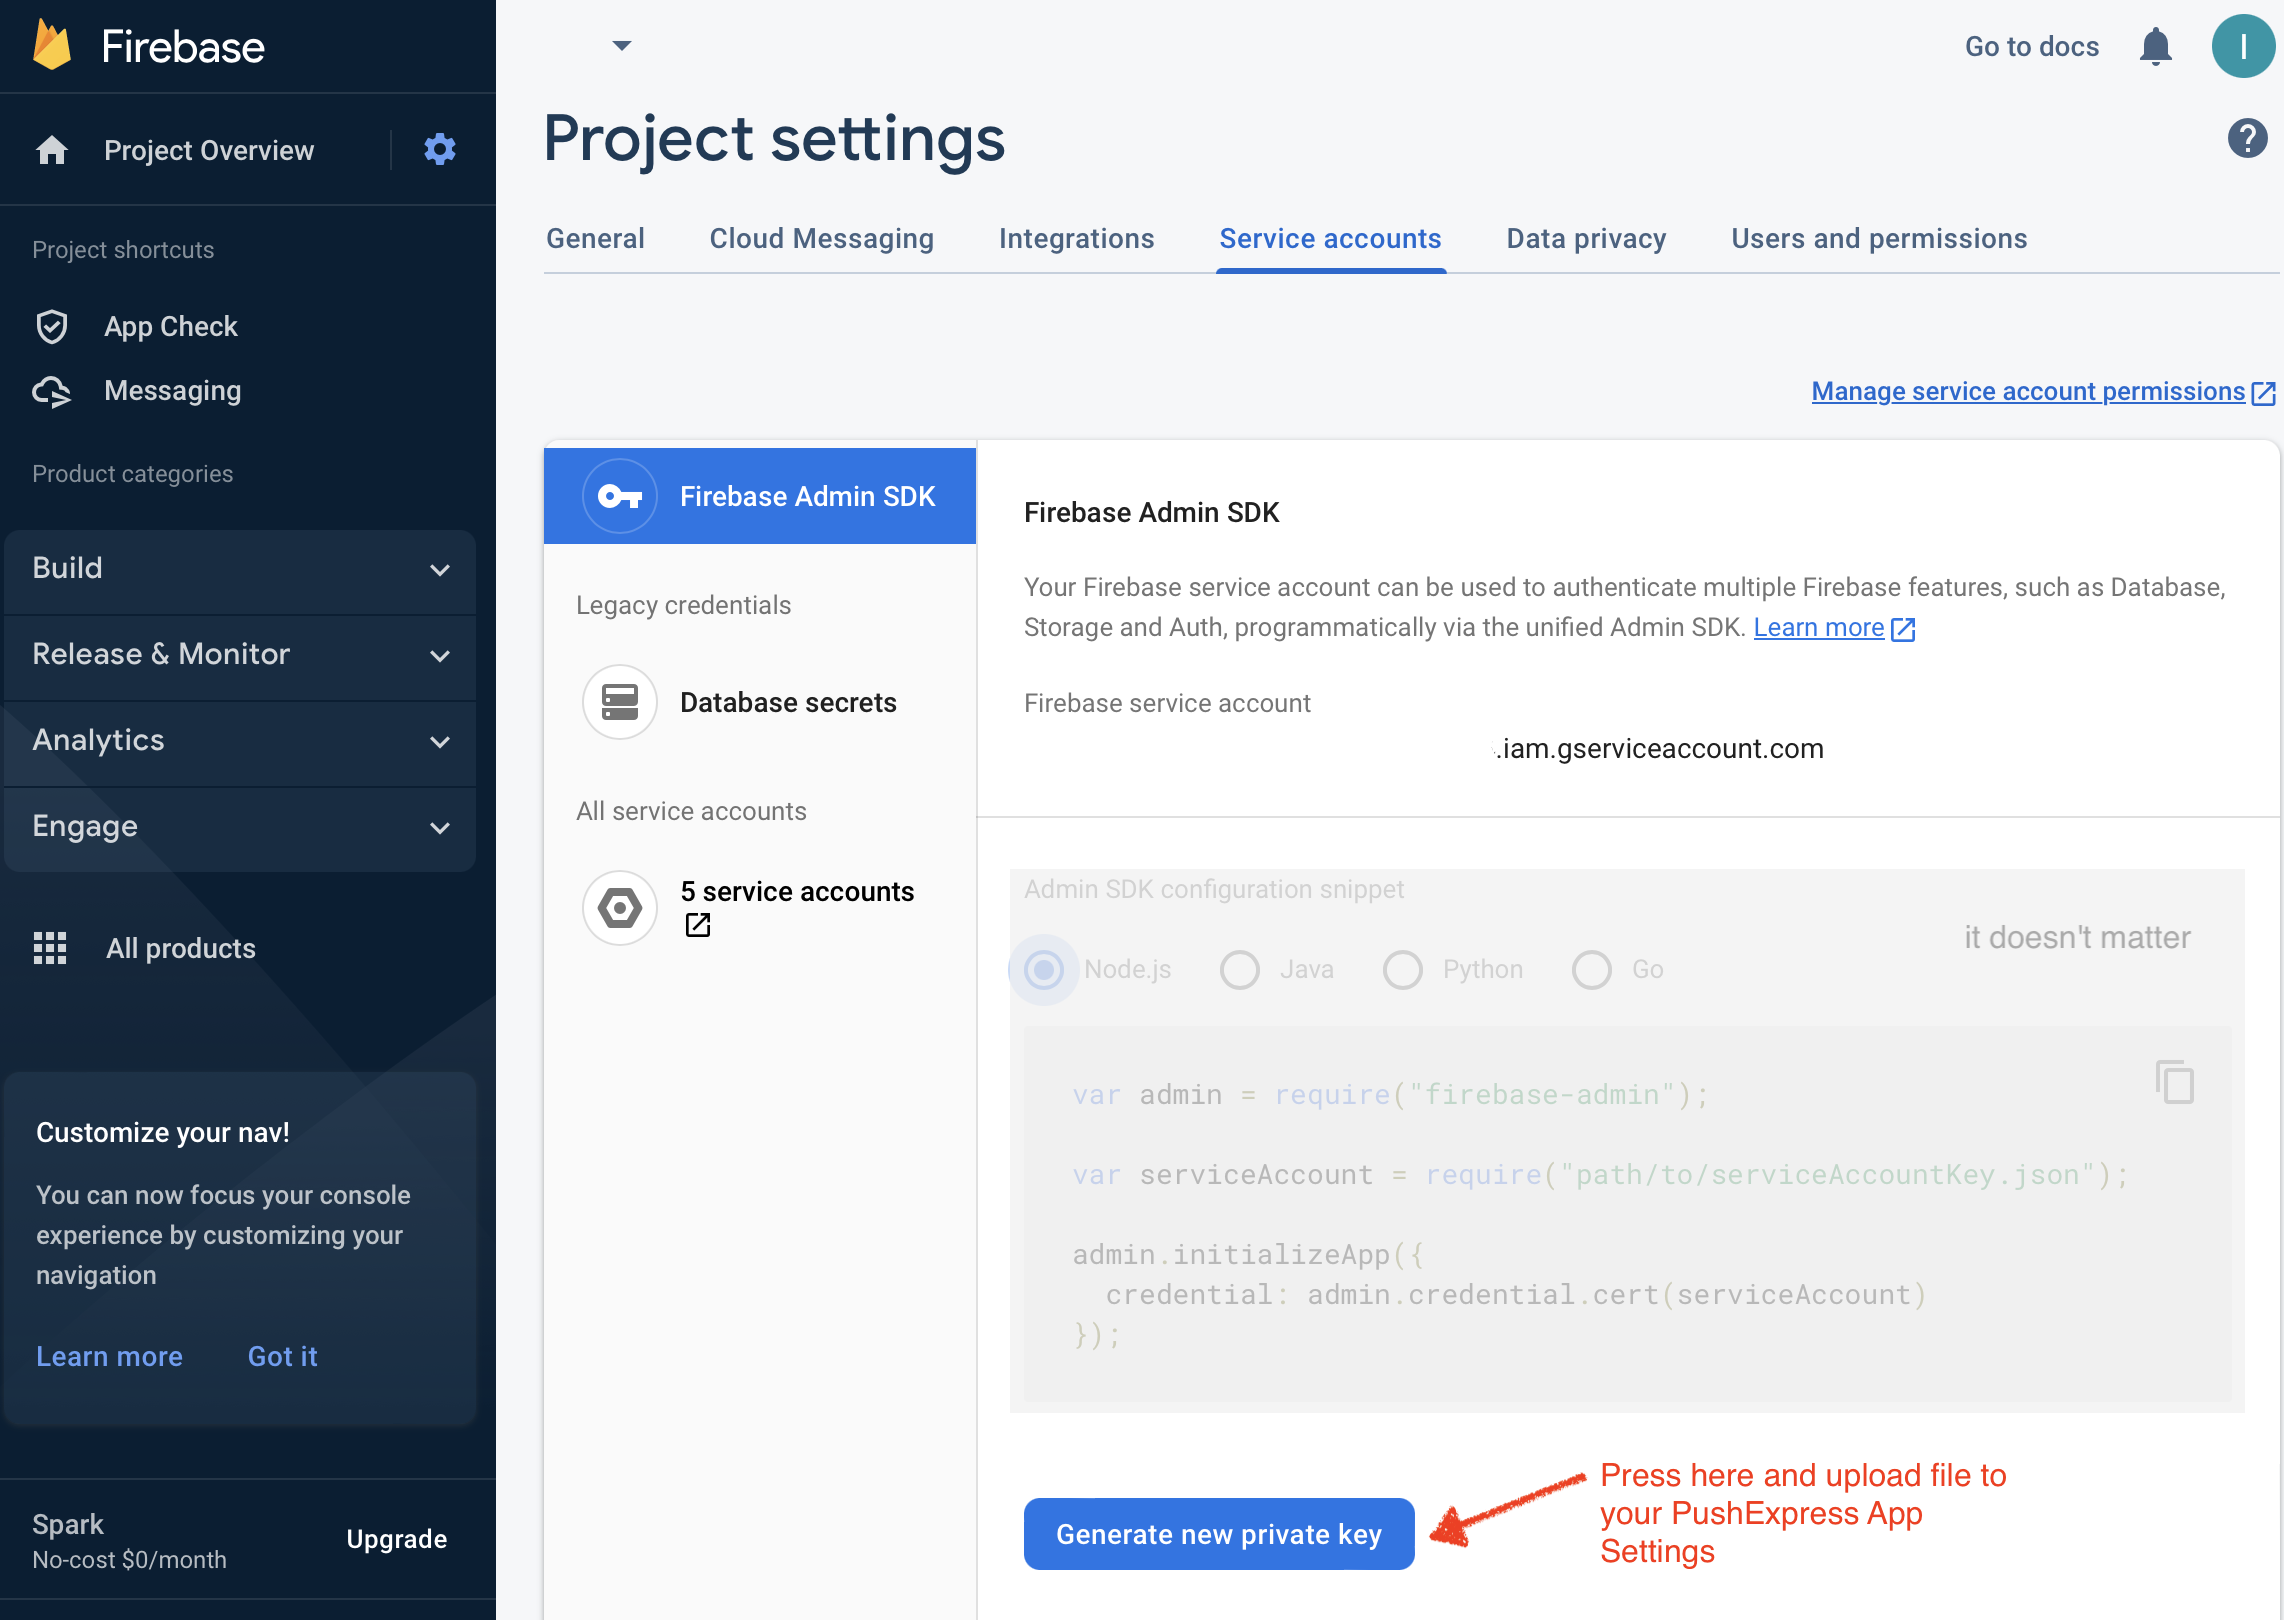
Task: Click the App Check shield icon
Action: [x=52, y=327]
